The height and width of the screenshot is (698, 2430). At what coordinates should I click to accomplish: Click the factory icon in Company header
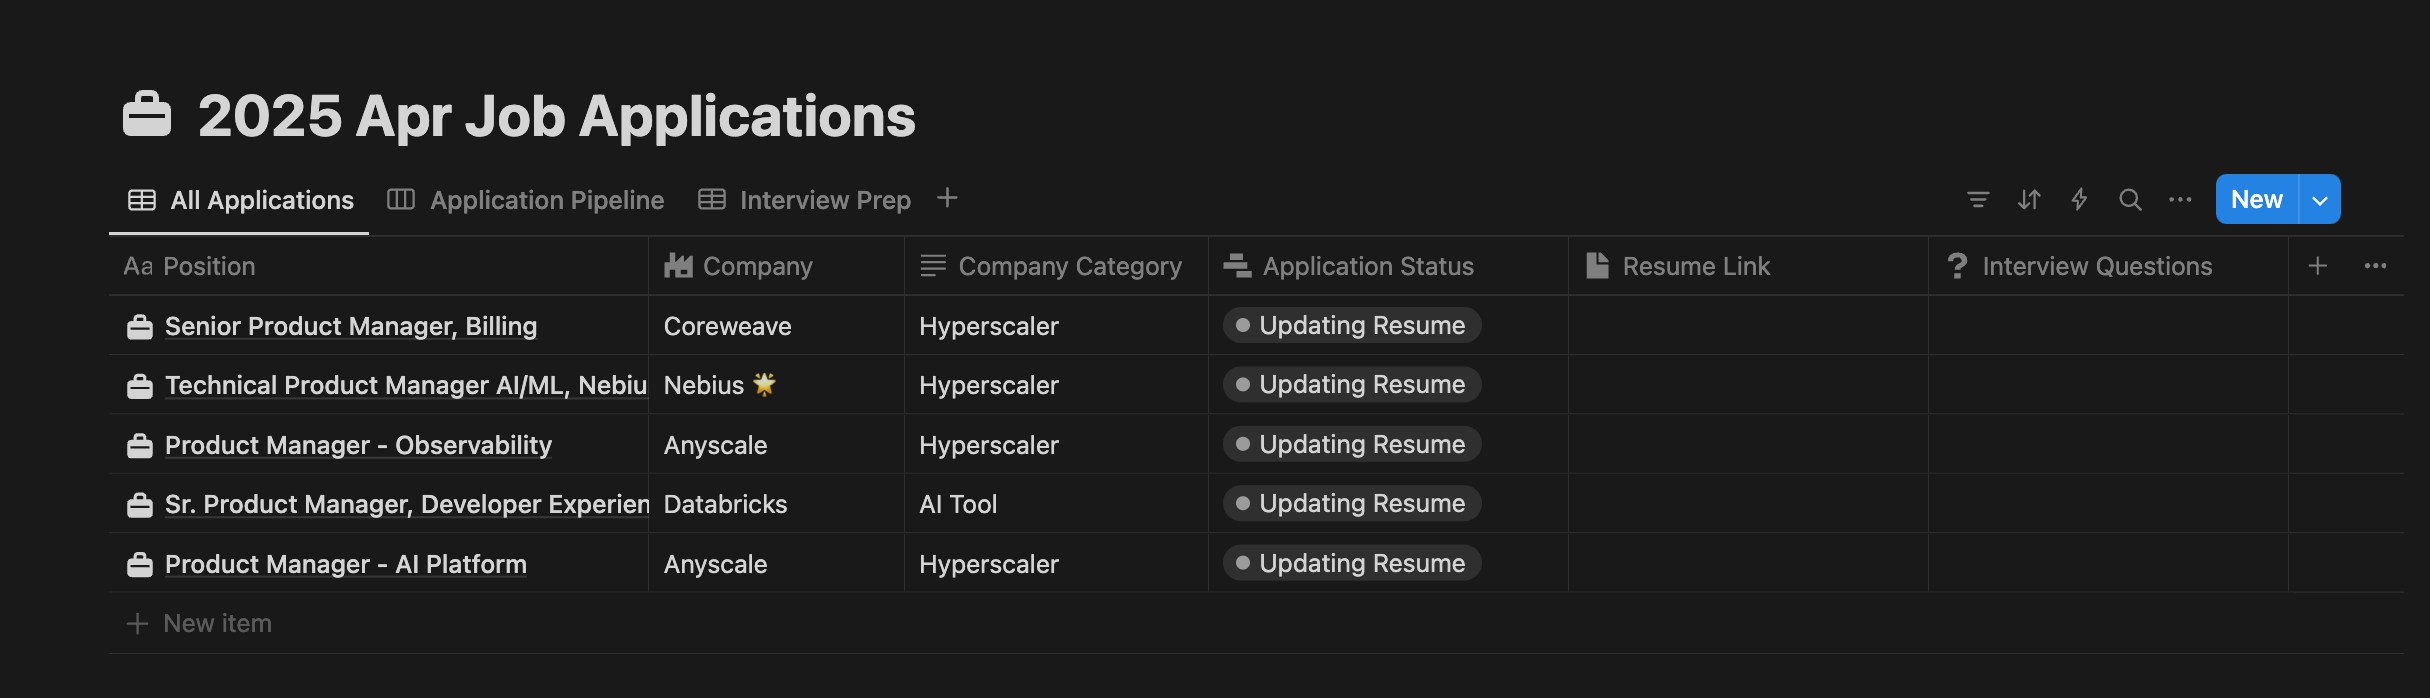tap(678, 266)
